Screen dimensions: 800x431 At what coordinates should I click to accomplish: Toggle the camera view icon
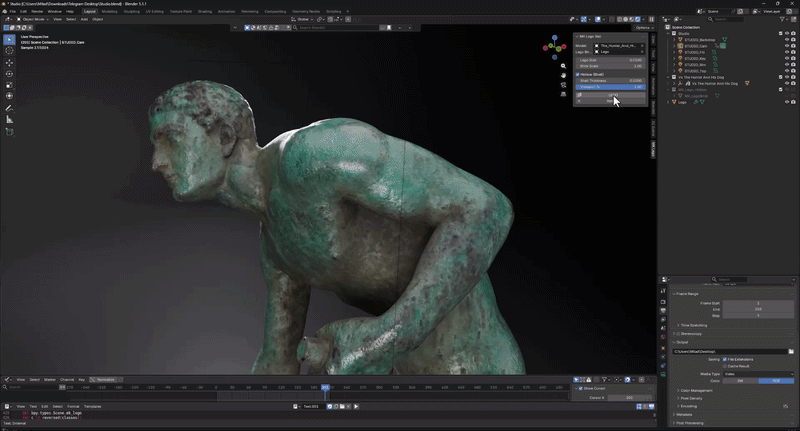click(x=563, y=85)
